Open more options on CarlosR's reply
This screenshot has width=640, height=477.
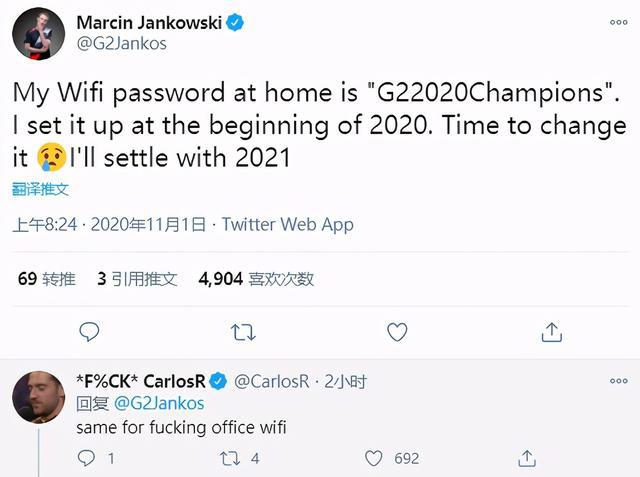coord(618,381)
